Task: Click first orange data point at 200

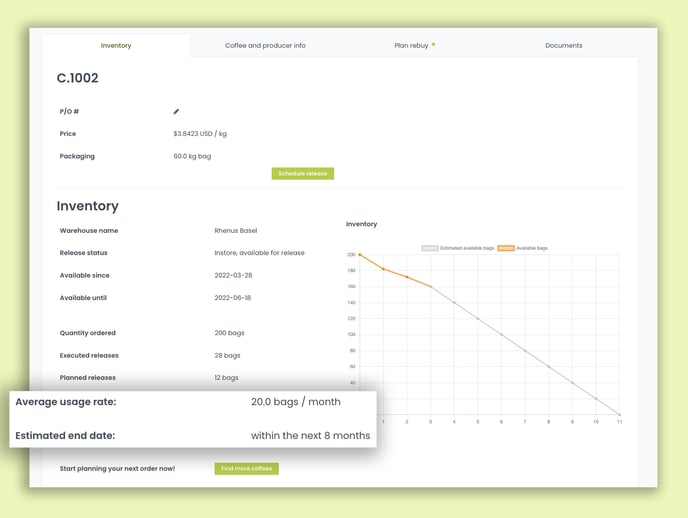Action: tap(360, 254)
